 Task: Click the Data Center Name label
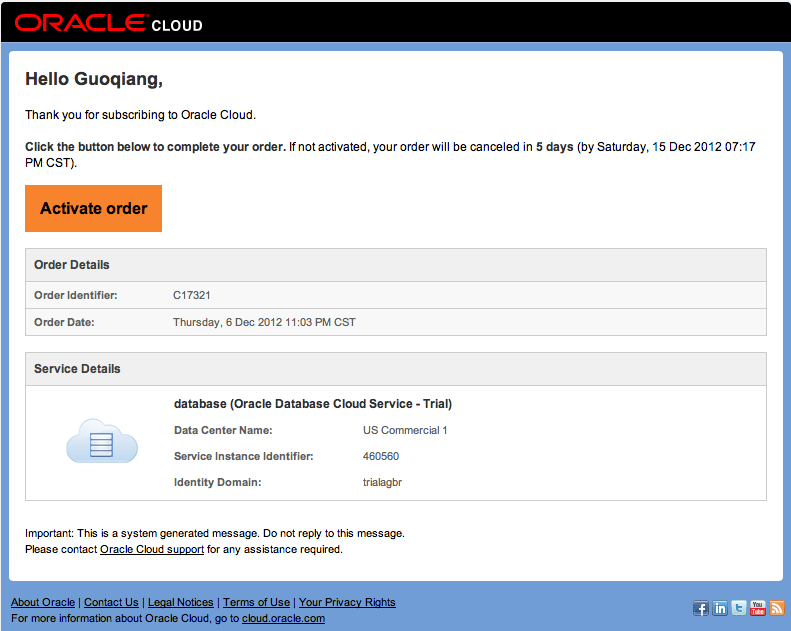click(x=223, y=430)
